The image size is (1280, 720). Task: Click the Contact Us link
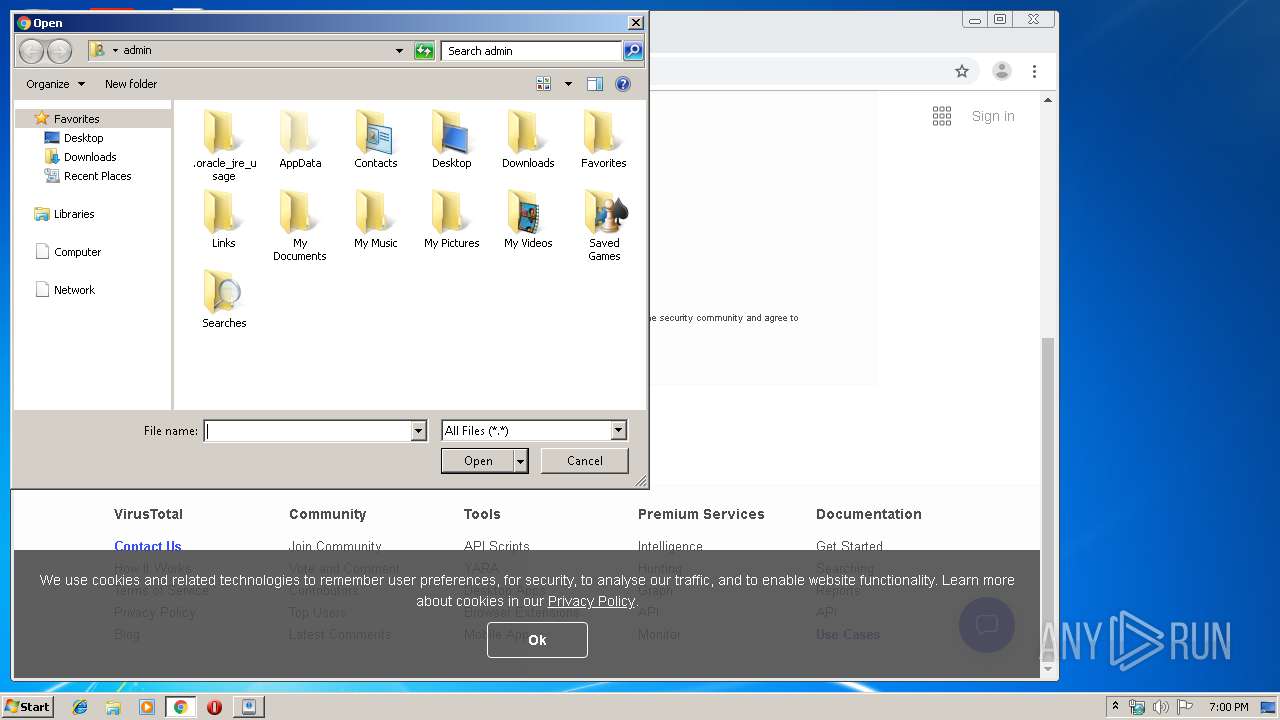click(148, 546)
